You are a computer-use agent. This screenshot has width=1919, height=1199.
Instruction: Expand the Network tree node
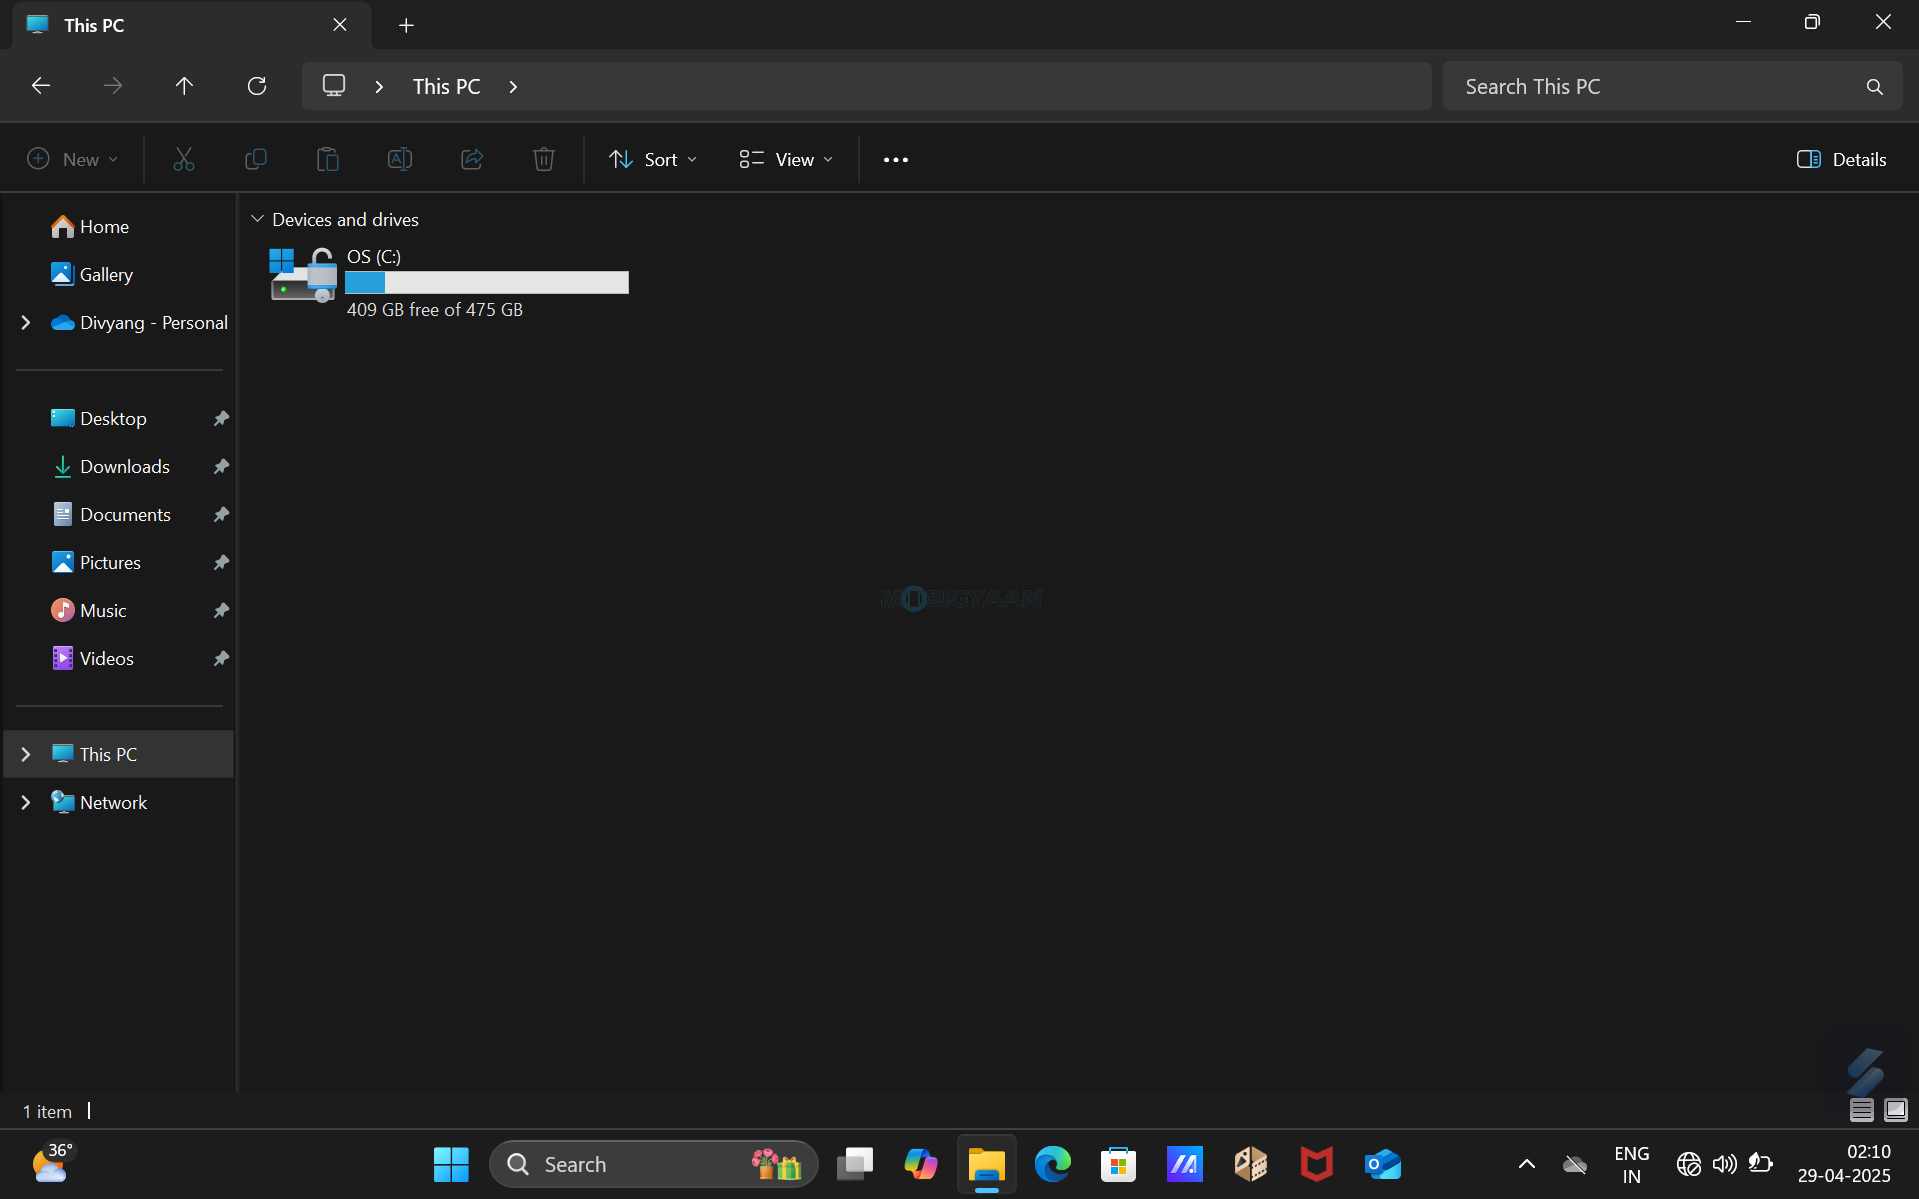point(26,802)
